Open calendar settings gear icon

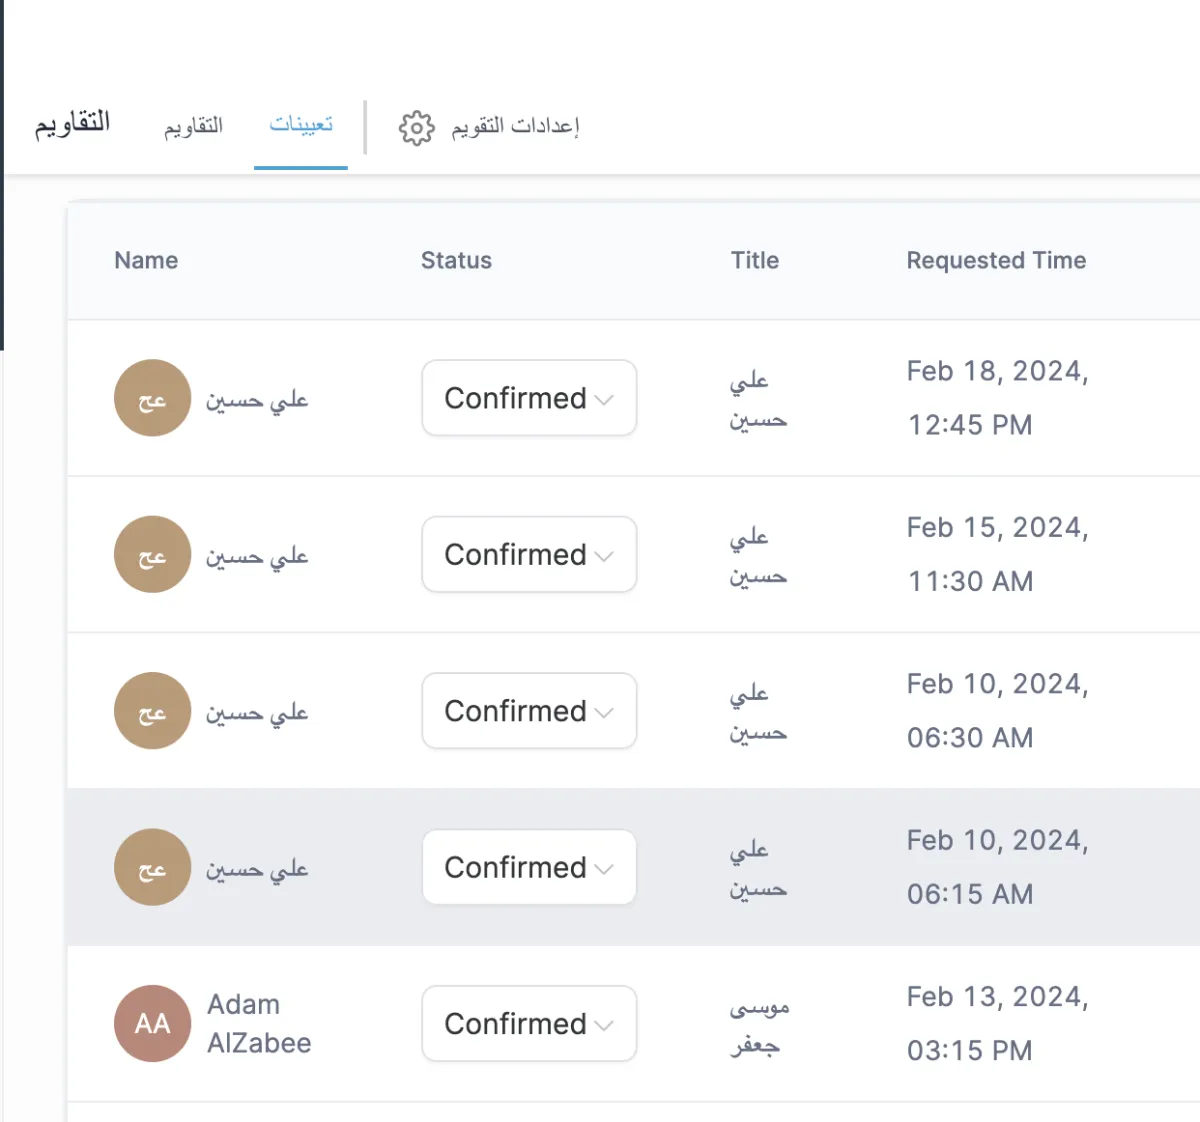coord(416,127)
